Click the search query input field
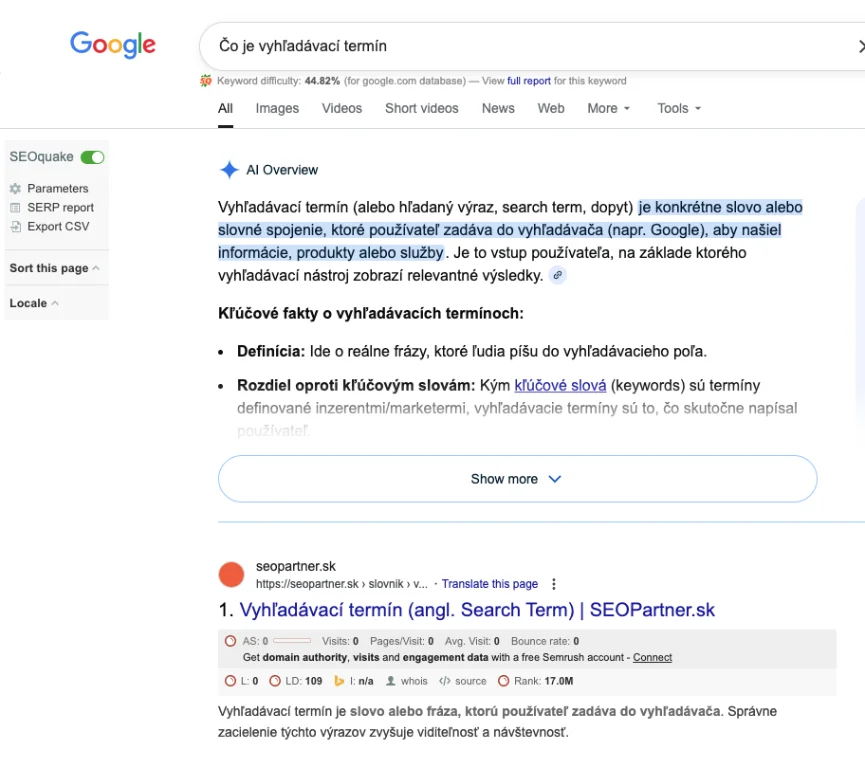 pyautogui.click(x=520, y=46)
